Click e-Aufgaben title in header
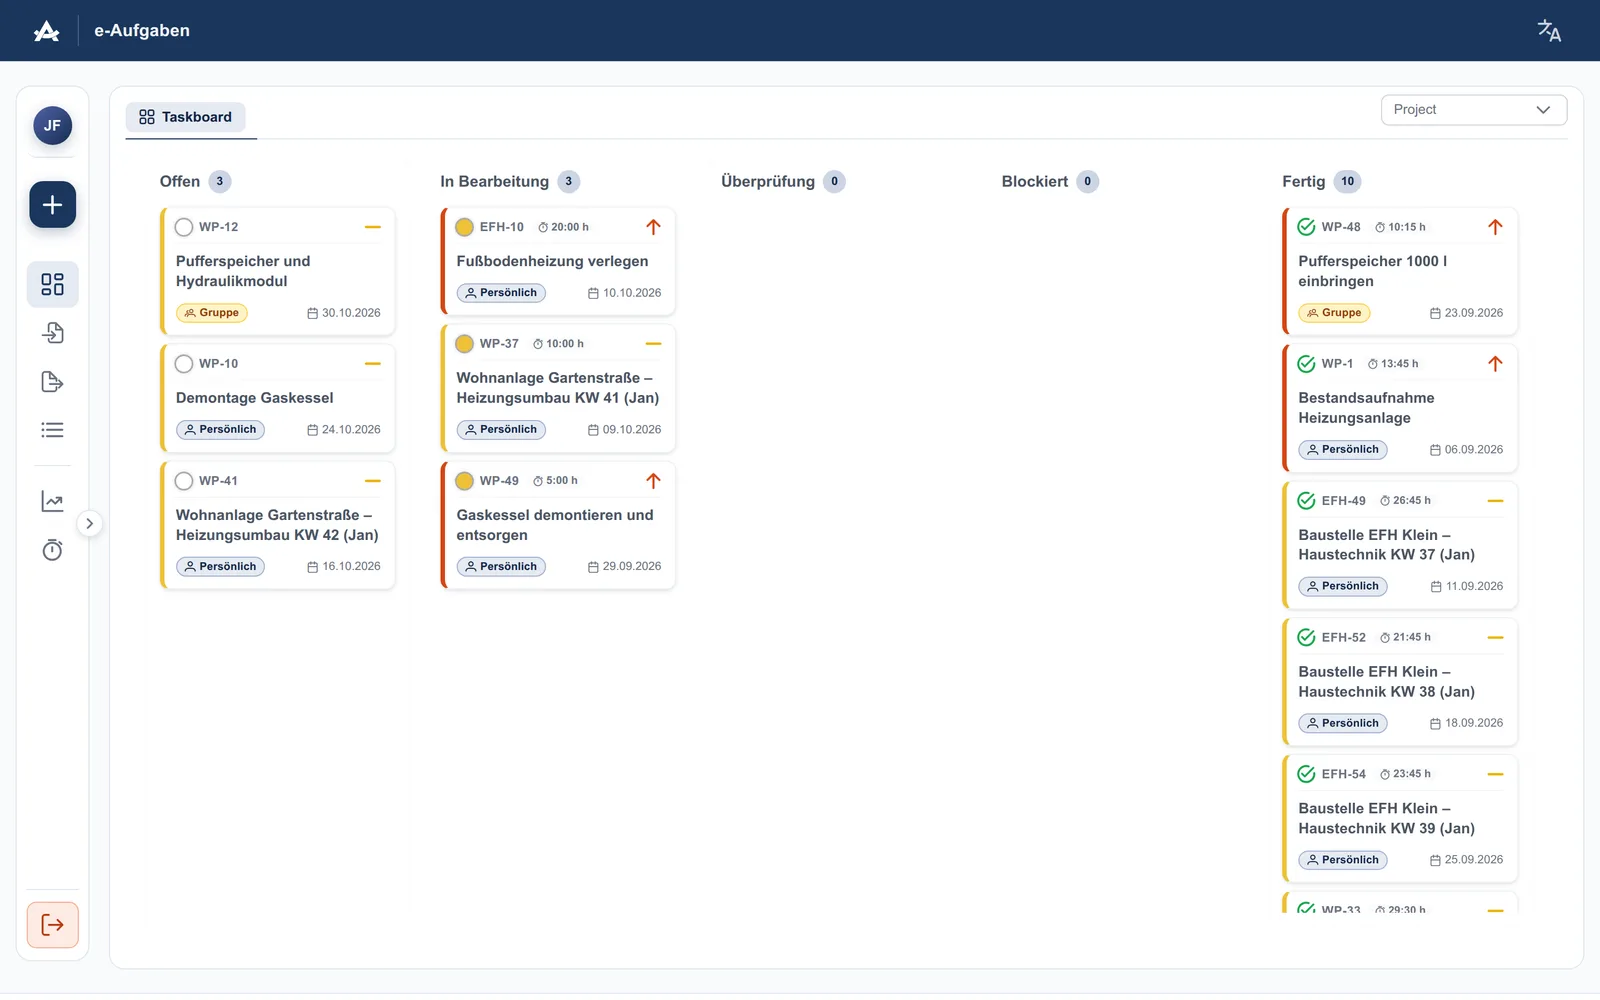 pyautogui.click(x=142, y=31)
